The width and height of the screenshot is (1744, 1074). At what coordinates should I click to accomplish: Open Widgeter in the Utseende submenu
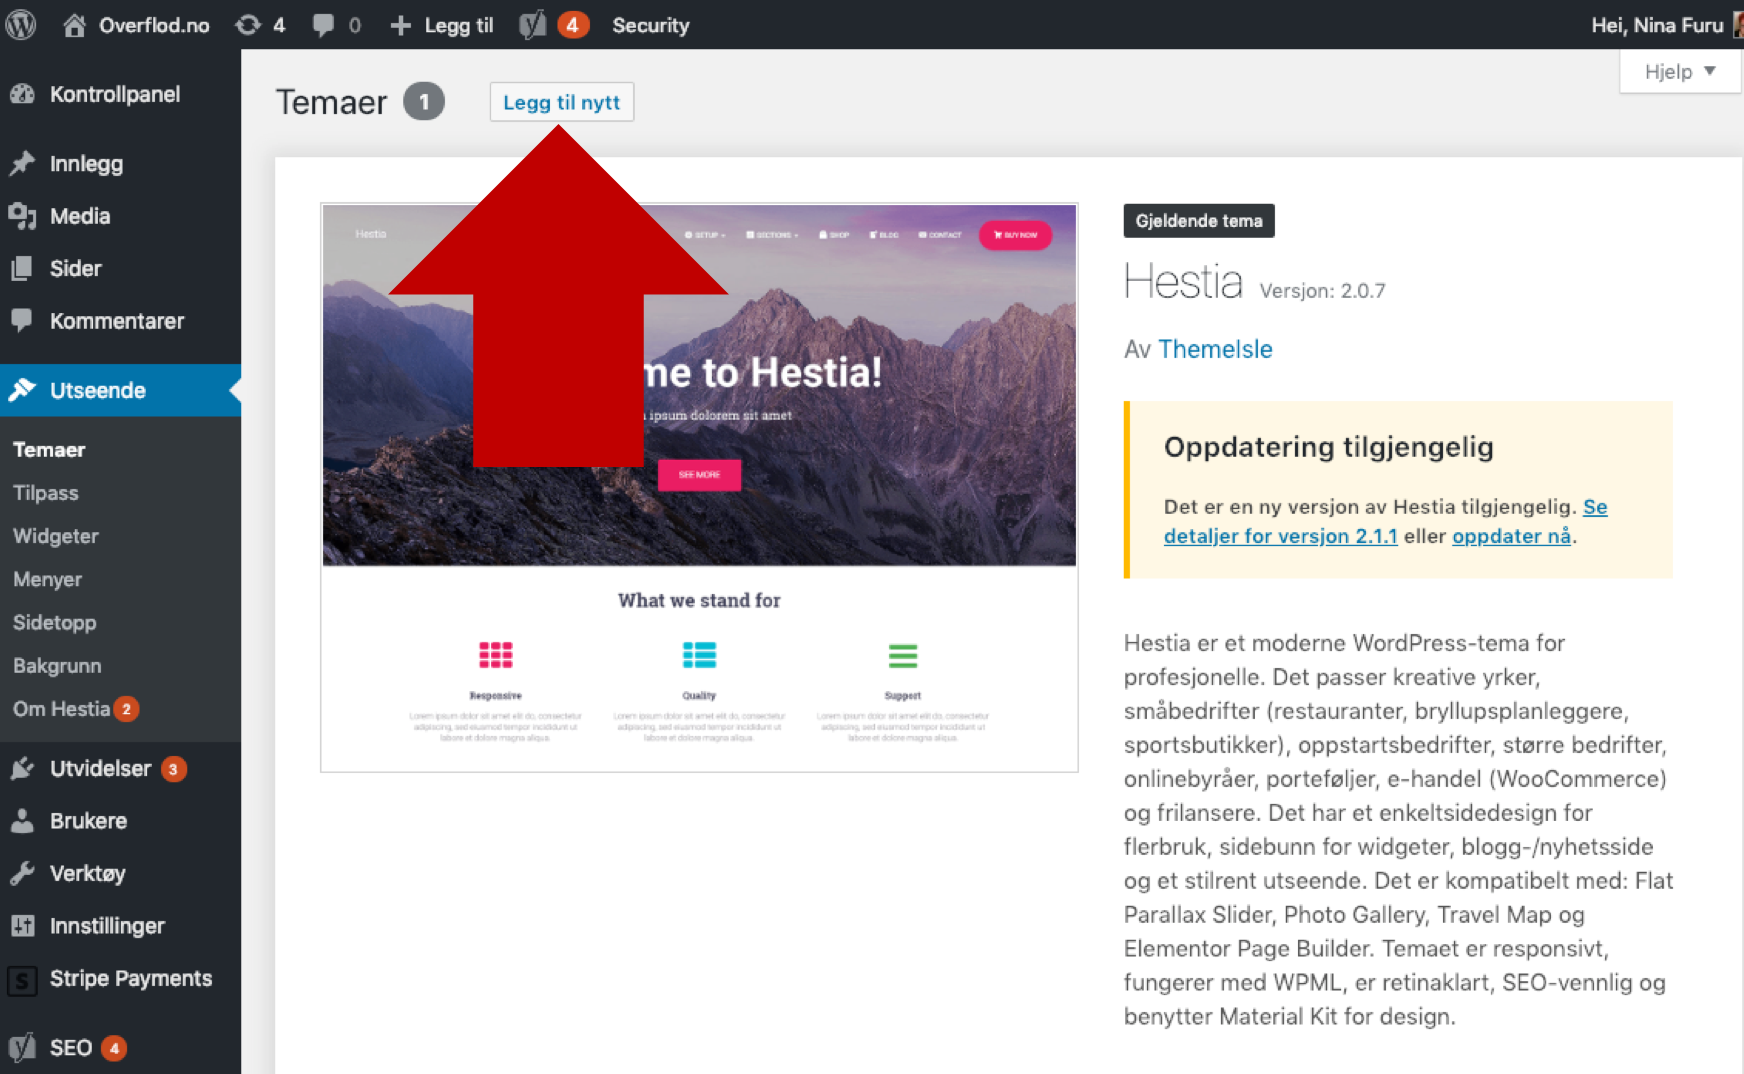click(x=56, y=536)
